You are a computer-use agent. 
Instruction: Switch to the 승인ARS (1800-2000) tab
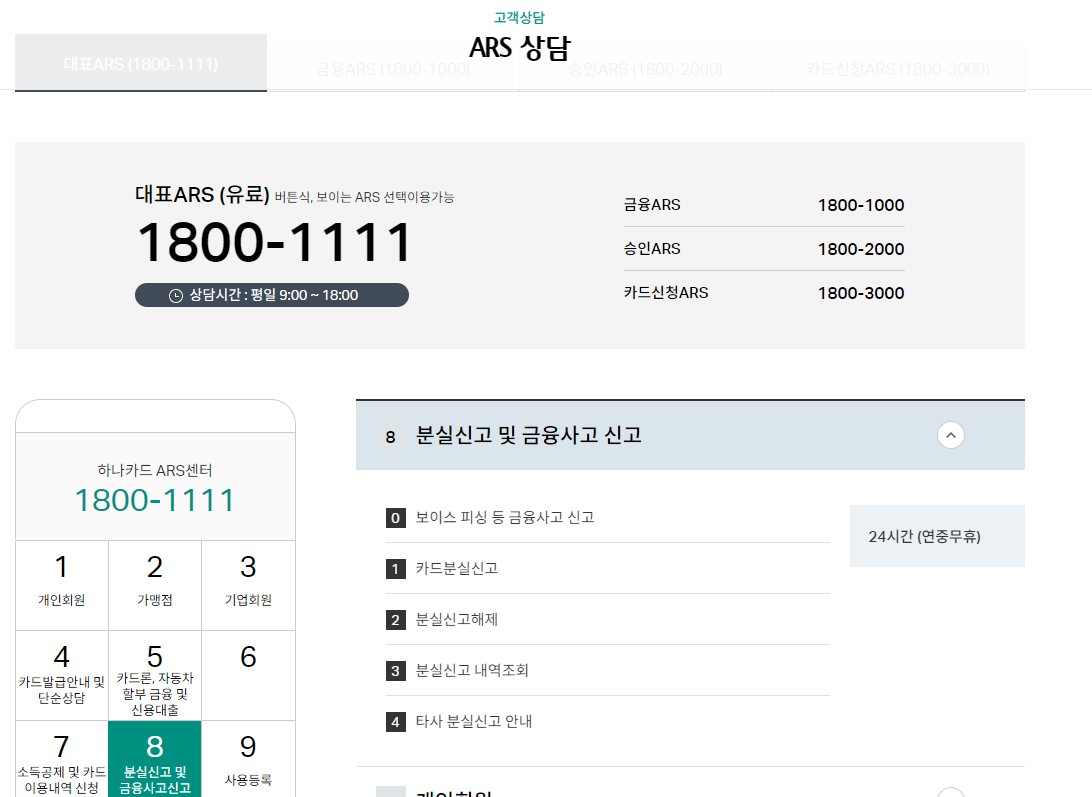click(646, 69)
